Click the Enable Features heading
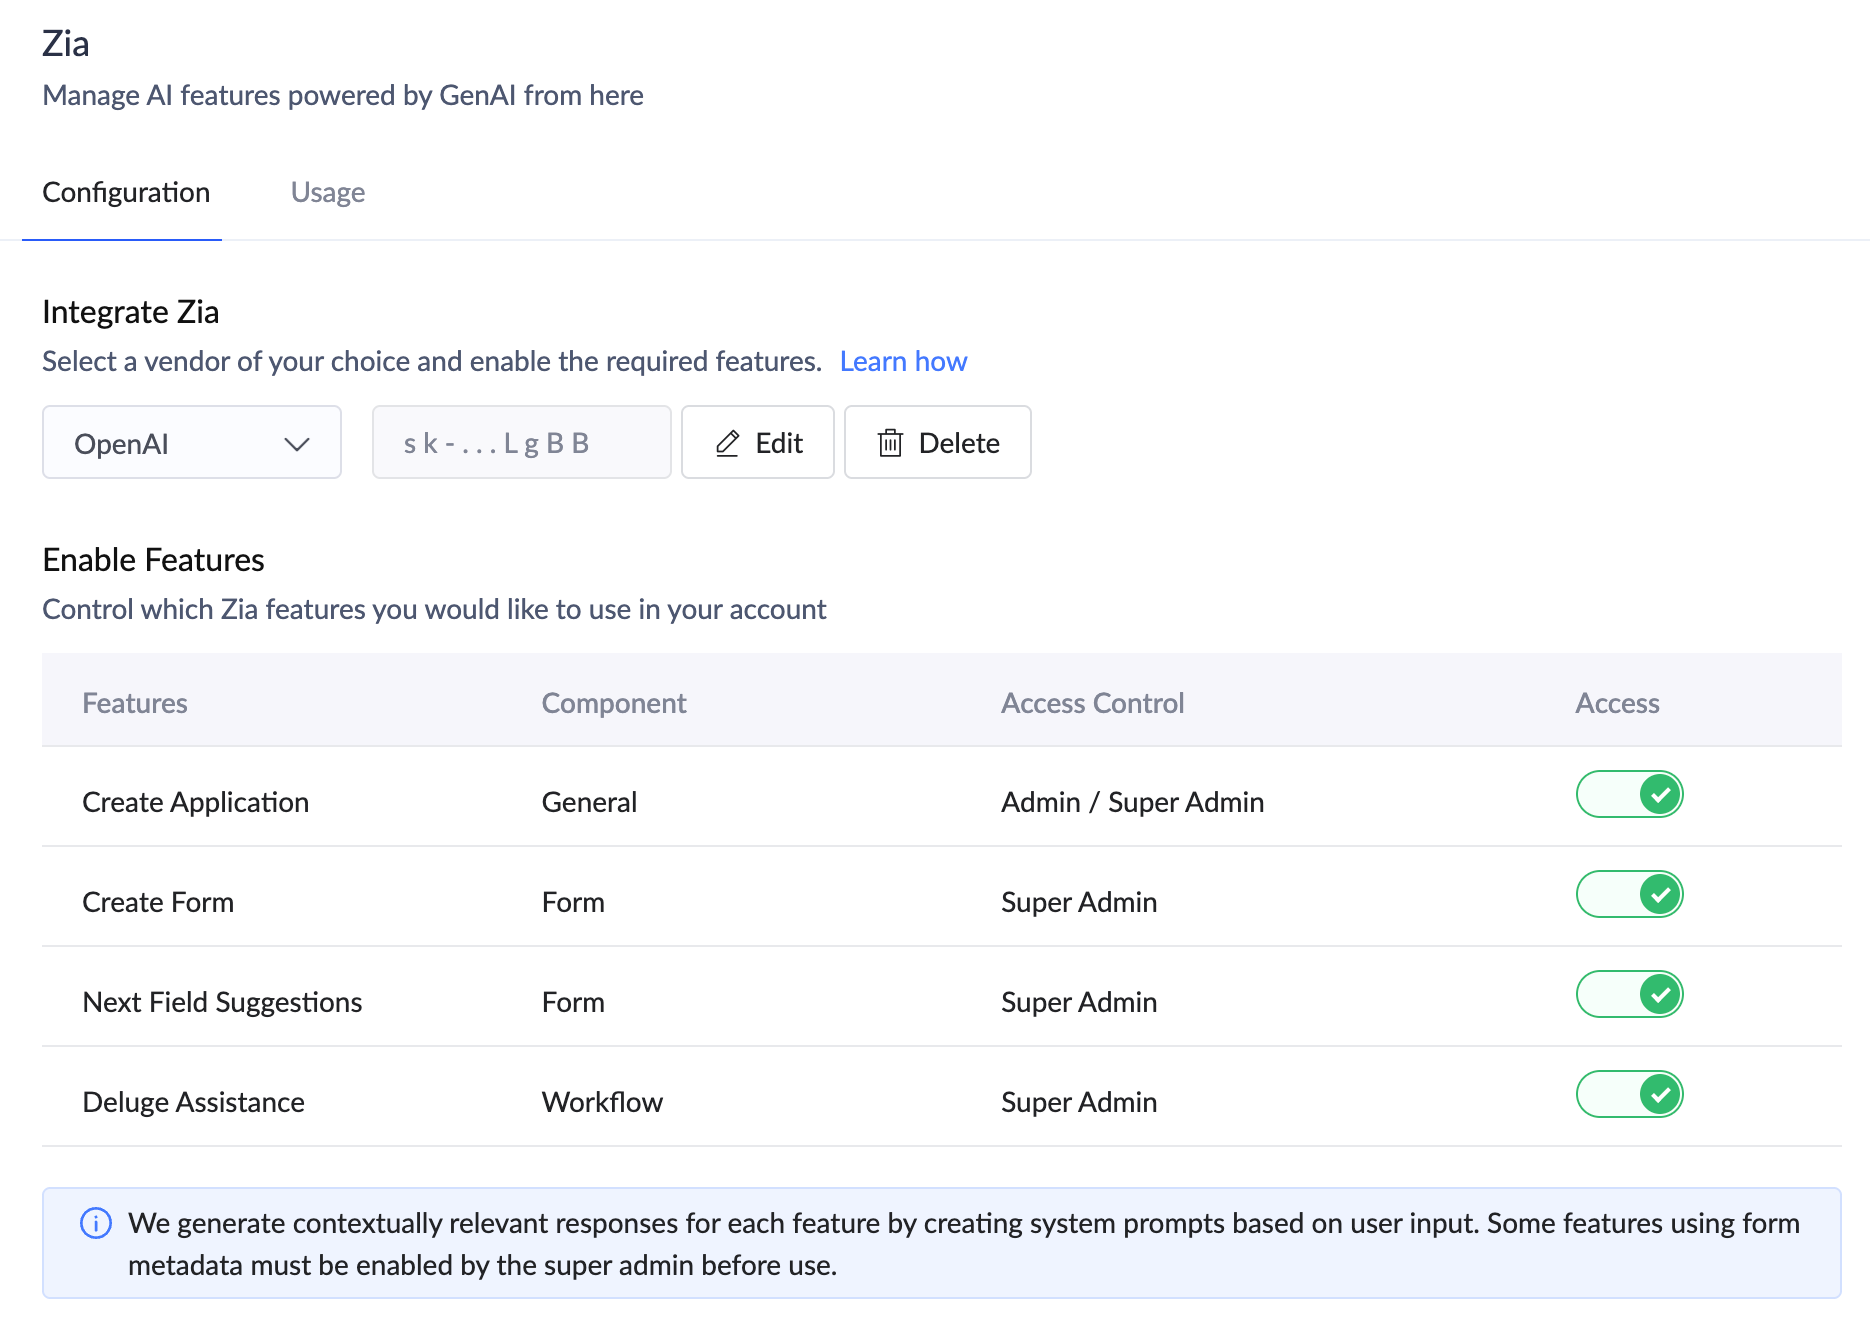 point(153,560)
